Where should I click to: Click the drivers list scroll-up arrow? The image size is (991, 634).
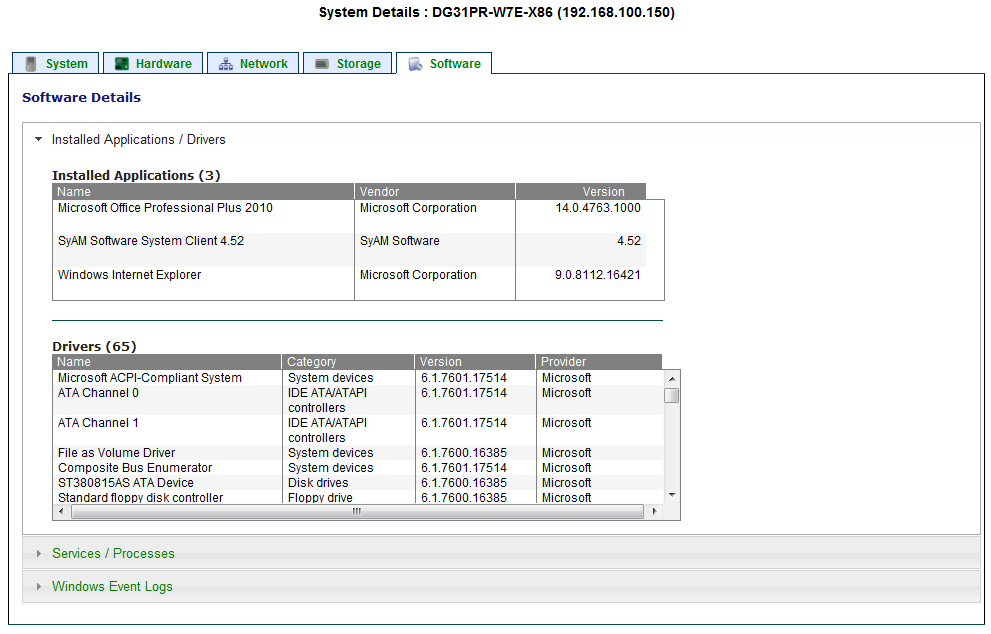pos(672,378)
